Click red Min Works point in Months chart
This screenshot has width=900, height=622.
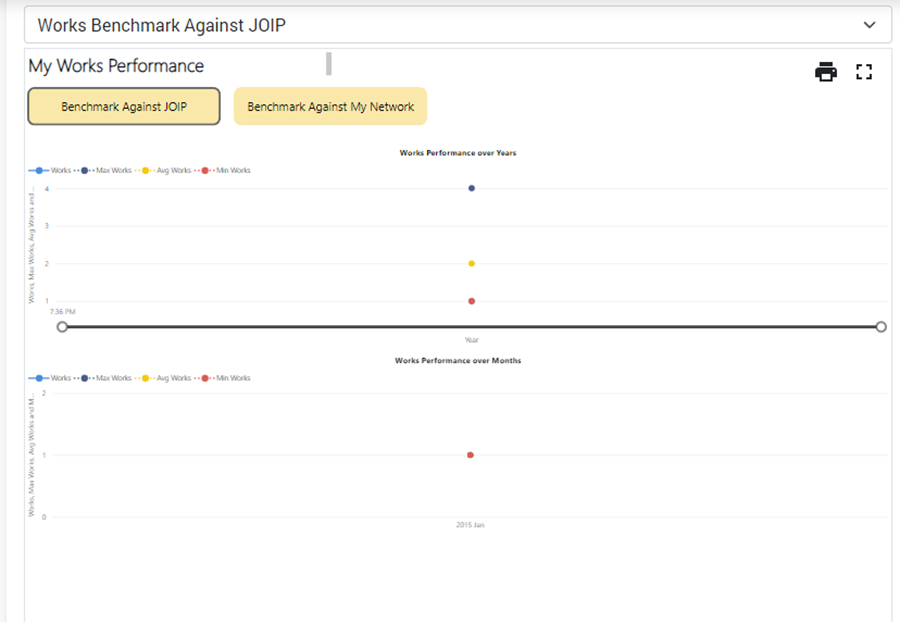471,455
